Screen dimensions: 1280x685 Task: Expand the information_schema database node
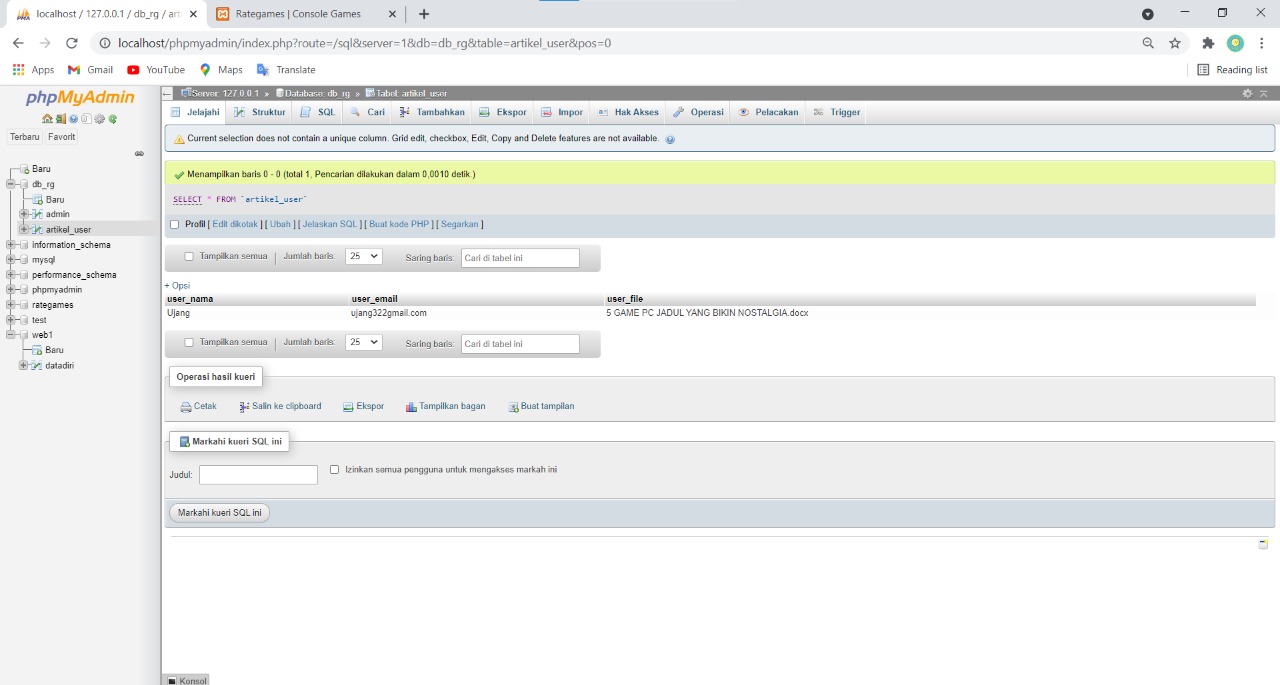(10, 245)
